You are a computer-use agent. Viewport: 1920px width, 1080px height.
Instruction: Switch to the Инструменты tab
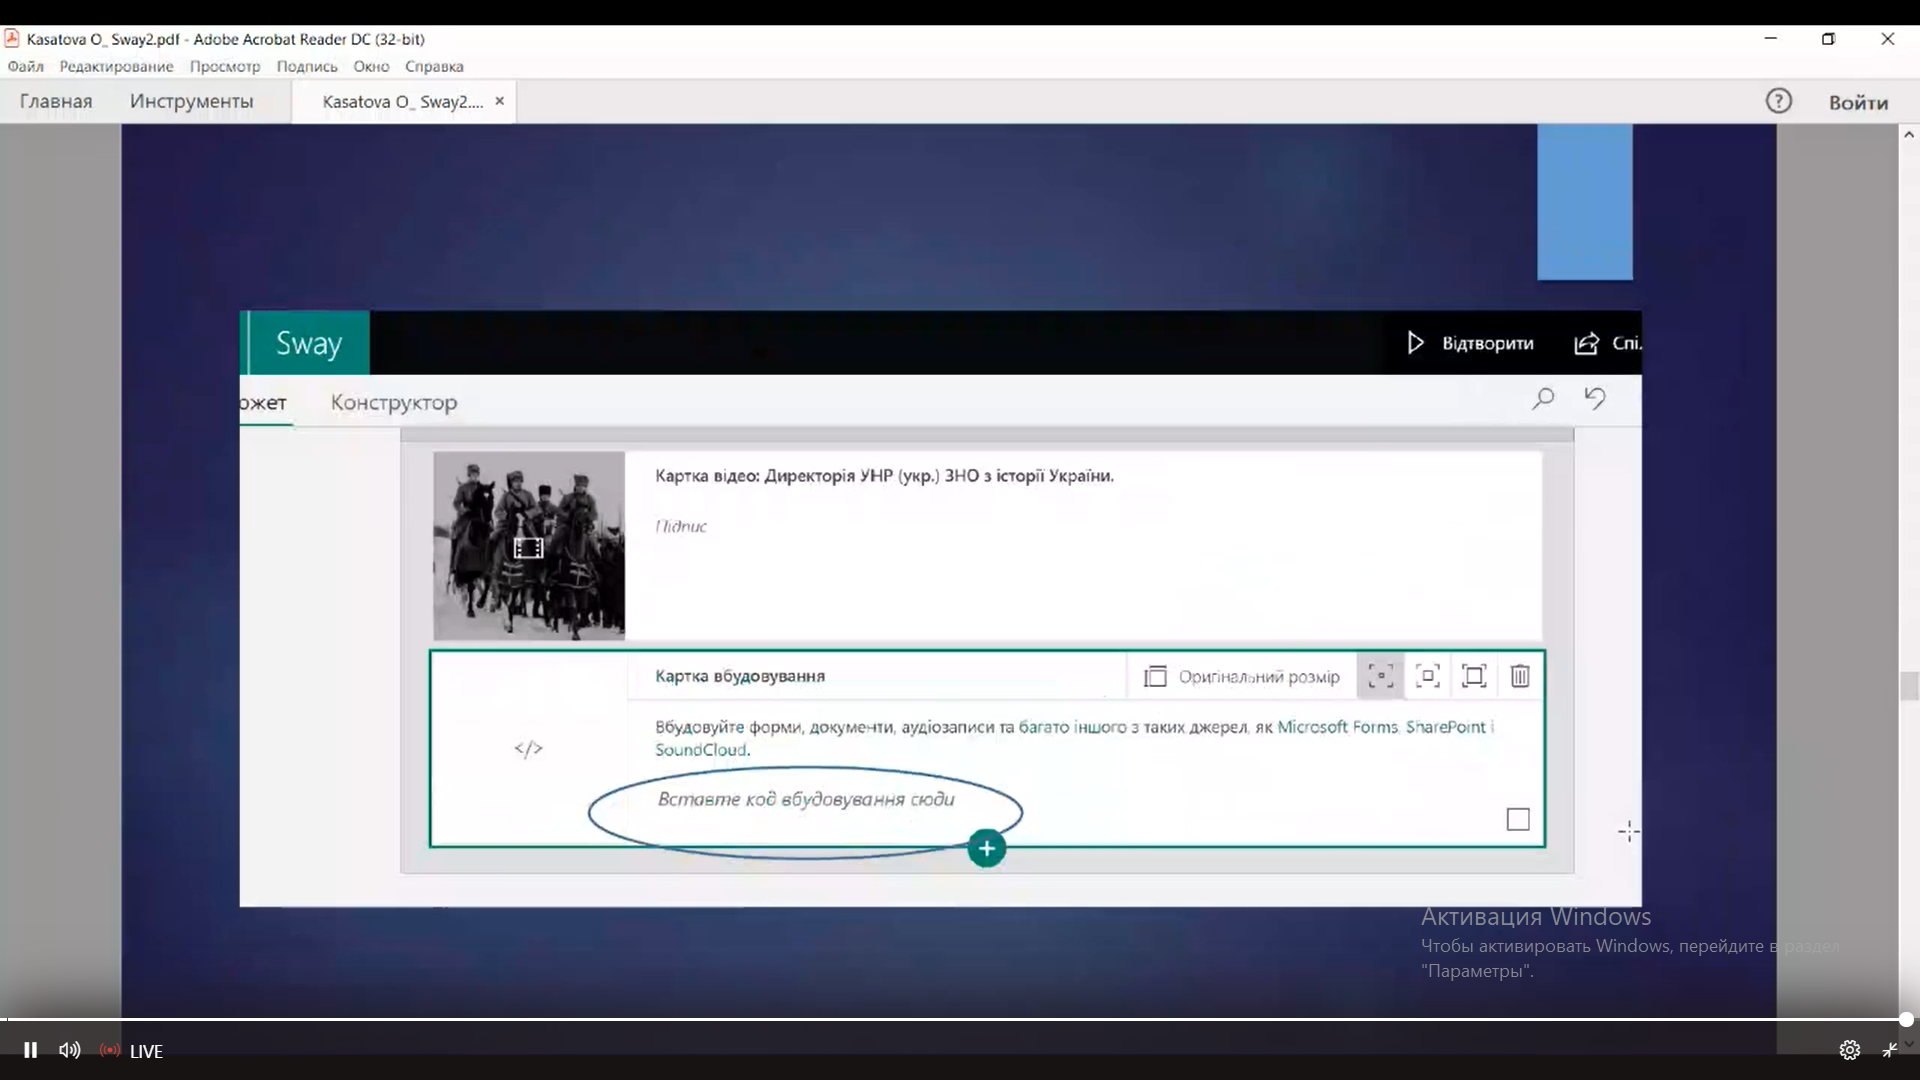pos(192,101)
